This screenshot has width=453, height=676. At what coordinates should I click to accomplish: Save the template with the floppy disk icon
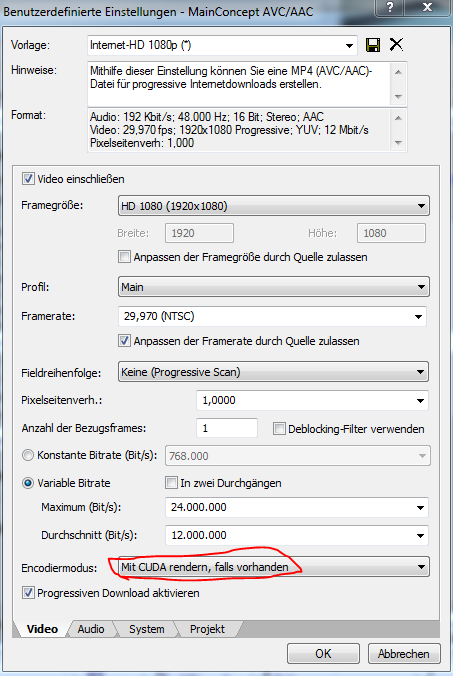pos(373,45)
